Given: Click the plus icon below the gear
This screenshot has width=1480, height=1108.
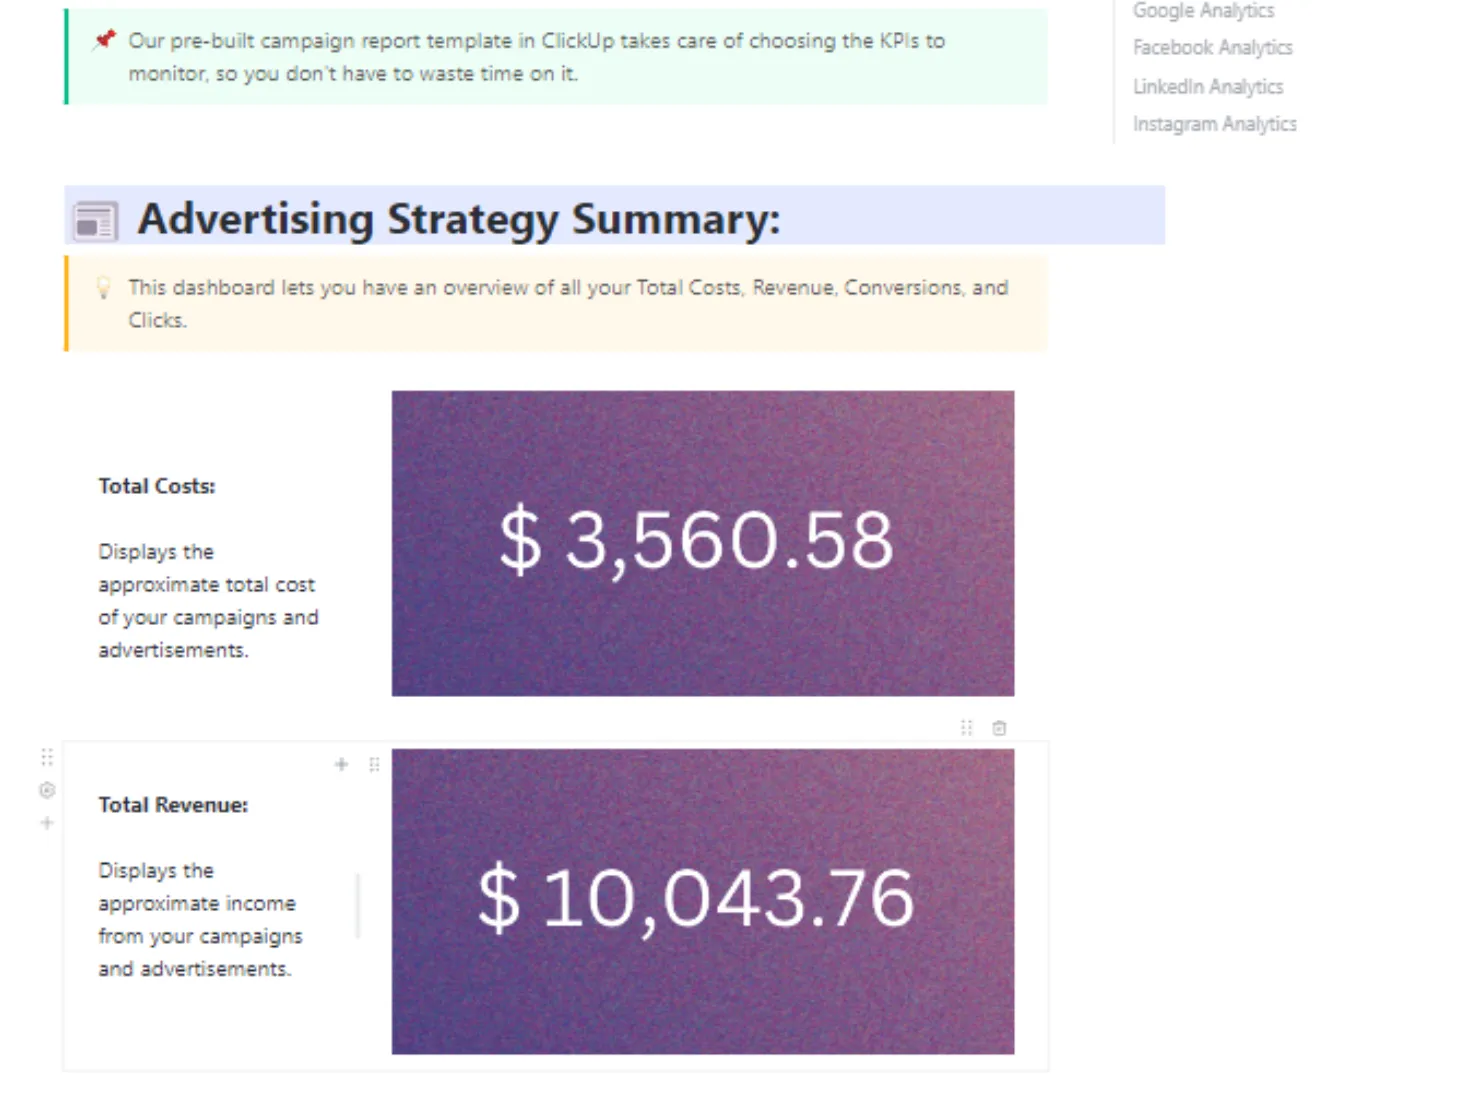Looking at the screenshot, I should [x=47, y=823].
